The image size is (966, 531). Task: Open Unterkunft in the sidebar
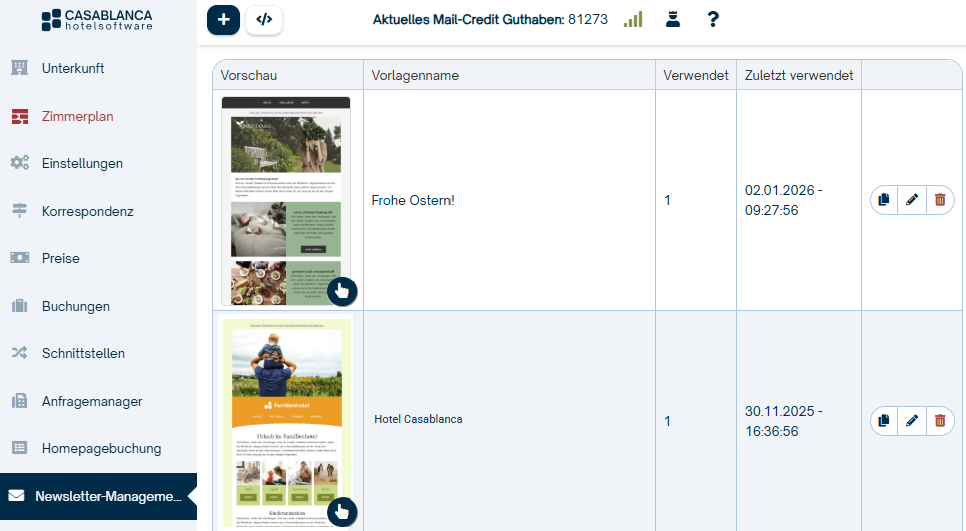[73, 68]
